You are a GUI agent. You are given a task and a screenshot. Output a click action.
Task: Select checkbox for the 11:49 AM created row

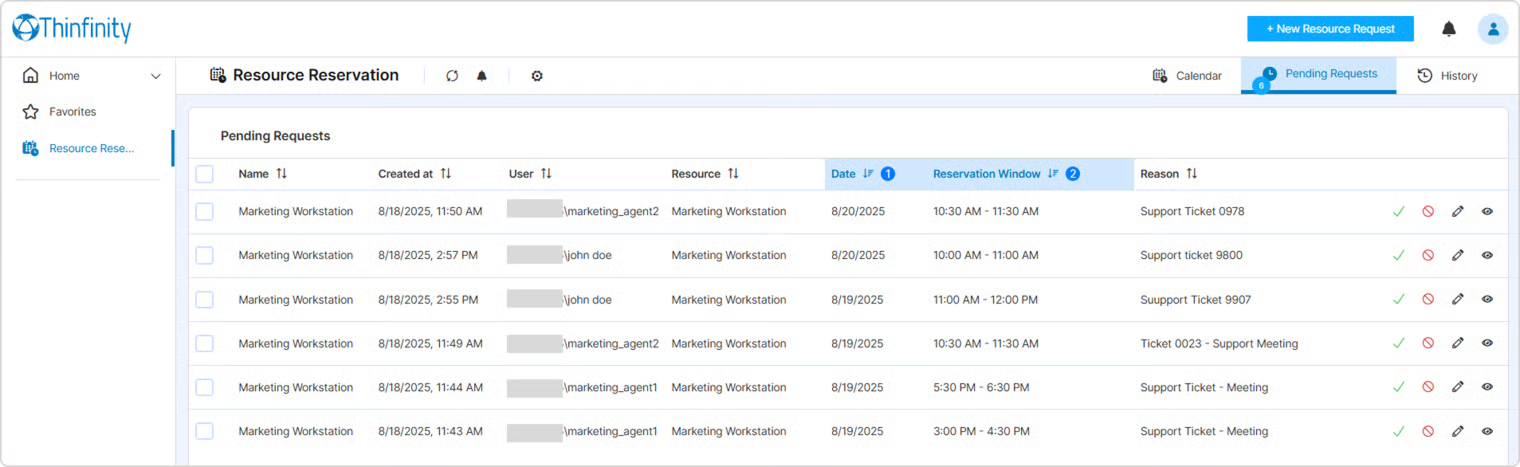(205, 344)
